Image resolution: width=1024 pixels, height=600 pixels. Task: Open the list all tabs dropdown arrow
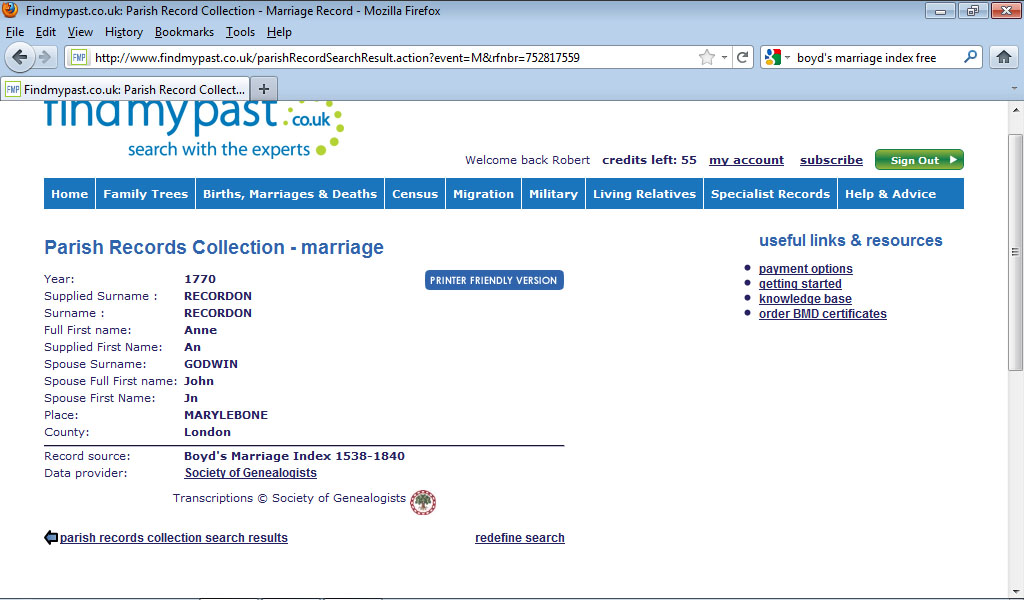(x=1014, y=88)
